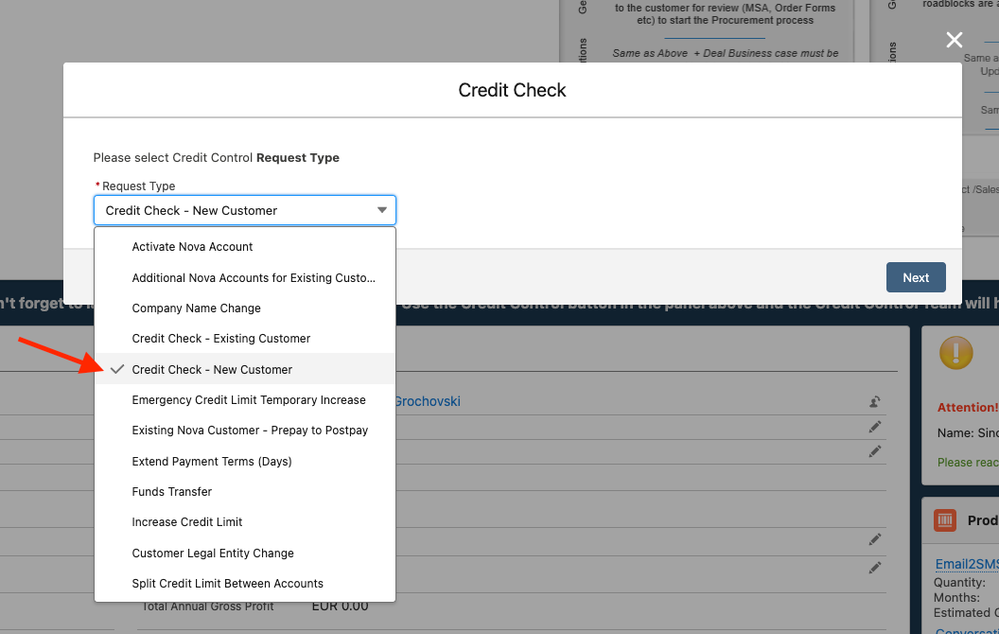Choose Activate Nova Account option

pyautogui.click(x=245, y=247)
